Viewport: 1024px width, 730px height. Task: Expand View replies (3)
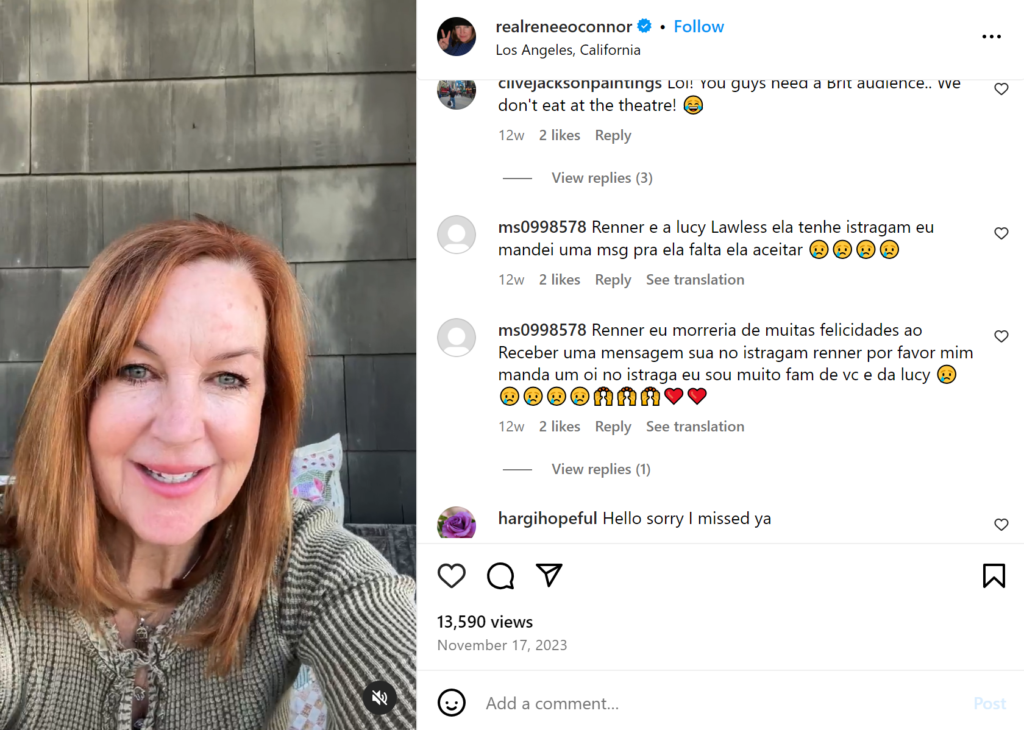tap(601, 178)
